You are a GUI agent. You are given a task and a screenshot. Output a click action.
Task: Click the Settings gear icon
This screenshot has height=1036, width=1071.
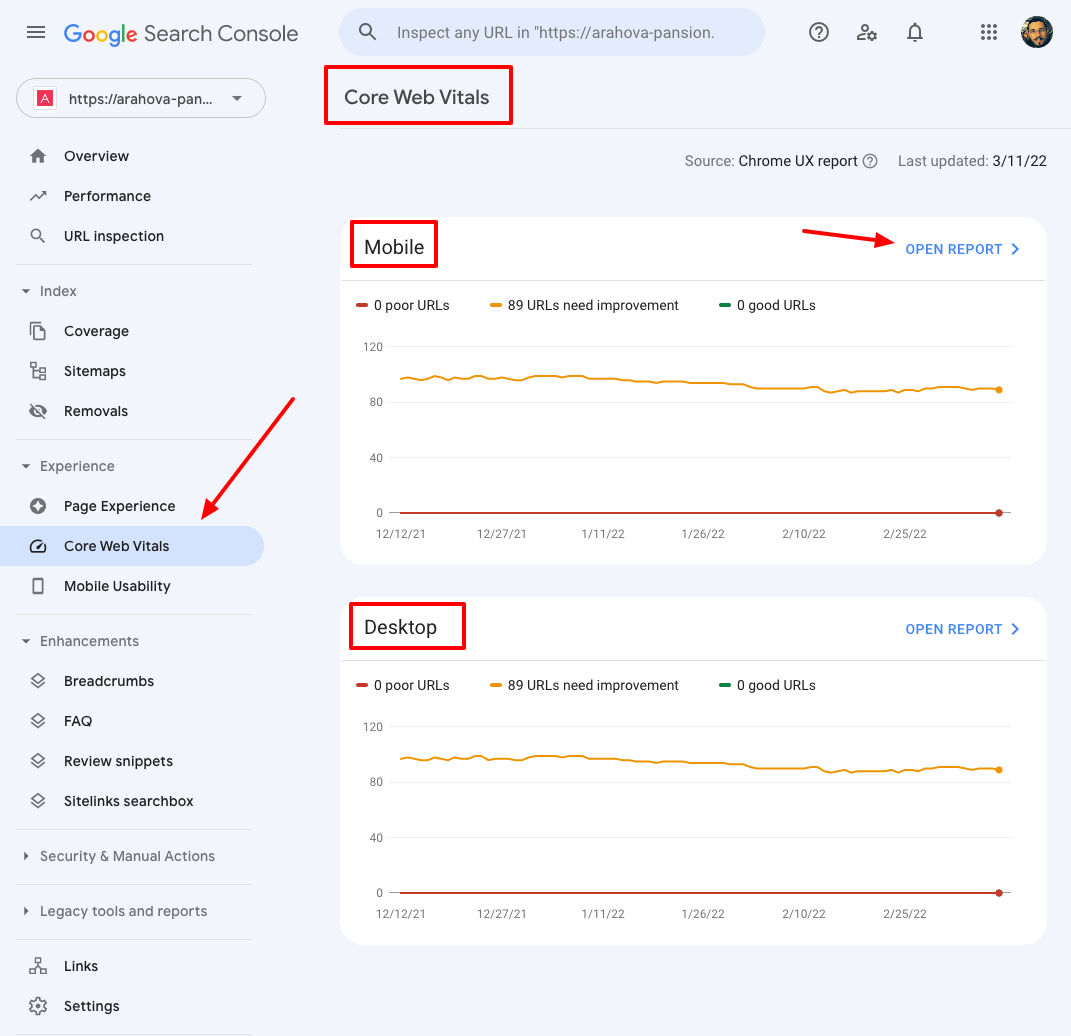point(38,1006)
